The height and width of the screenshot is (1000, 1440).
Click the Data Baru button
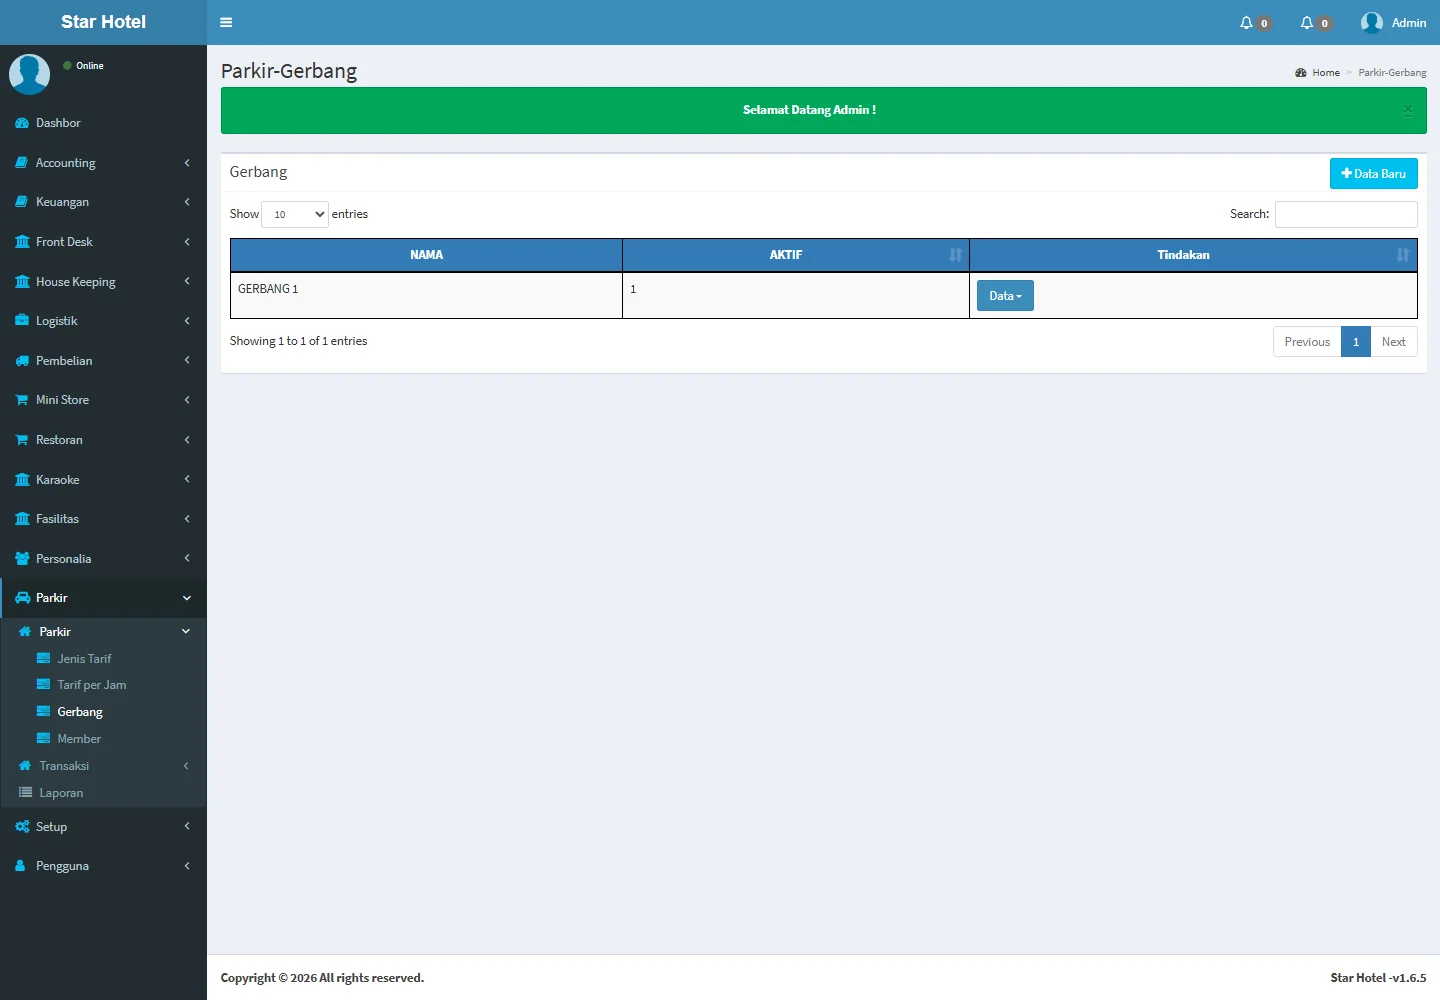1373,174
